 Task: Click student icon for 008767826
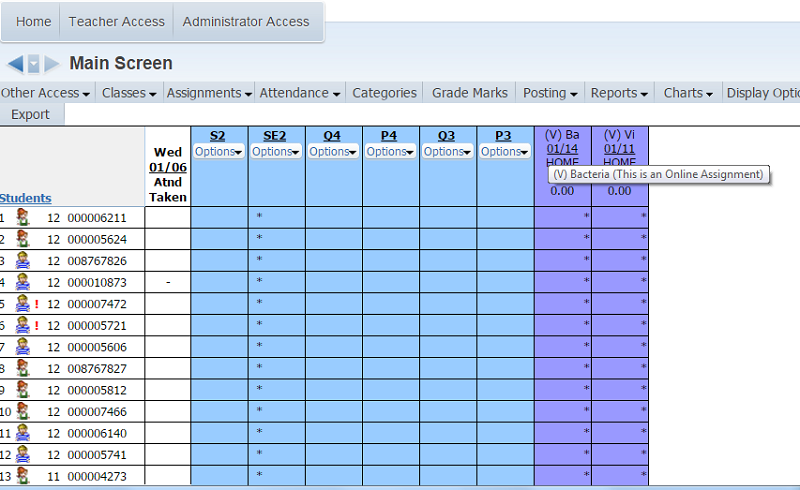[23, 260]
